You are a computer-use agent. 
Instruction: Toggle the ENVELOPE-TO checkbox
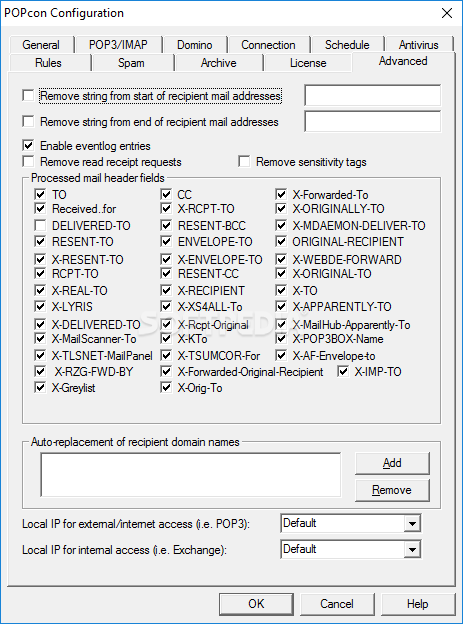tap(166, 242)
